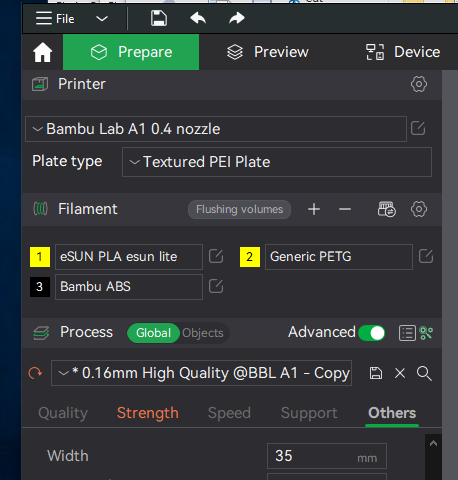Redo the last action
458x480 pixels.
click(x=237, y=18)
